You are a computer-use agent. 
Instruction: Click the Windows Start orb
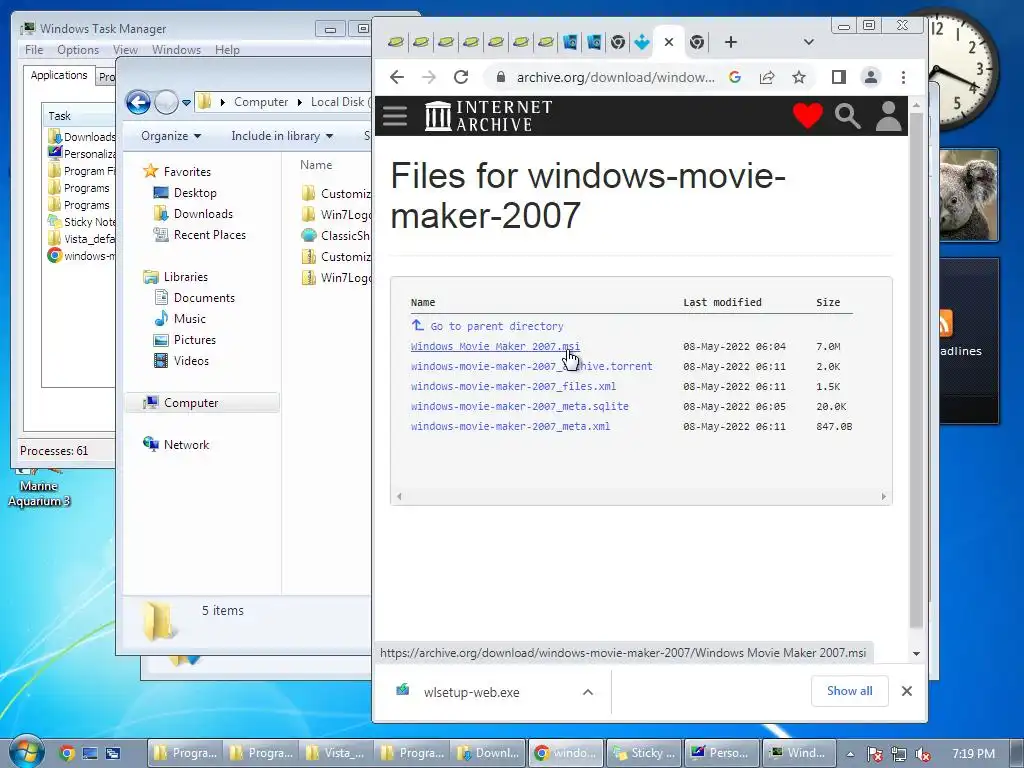pos(26,751)
